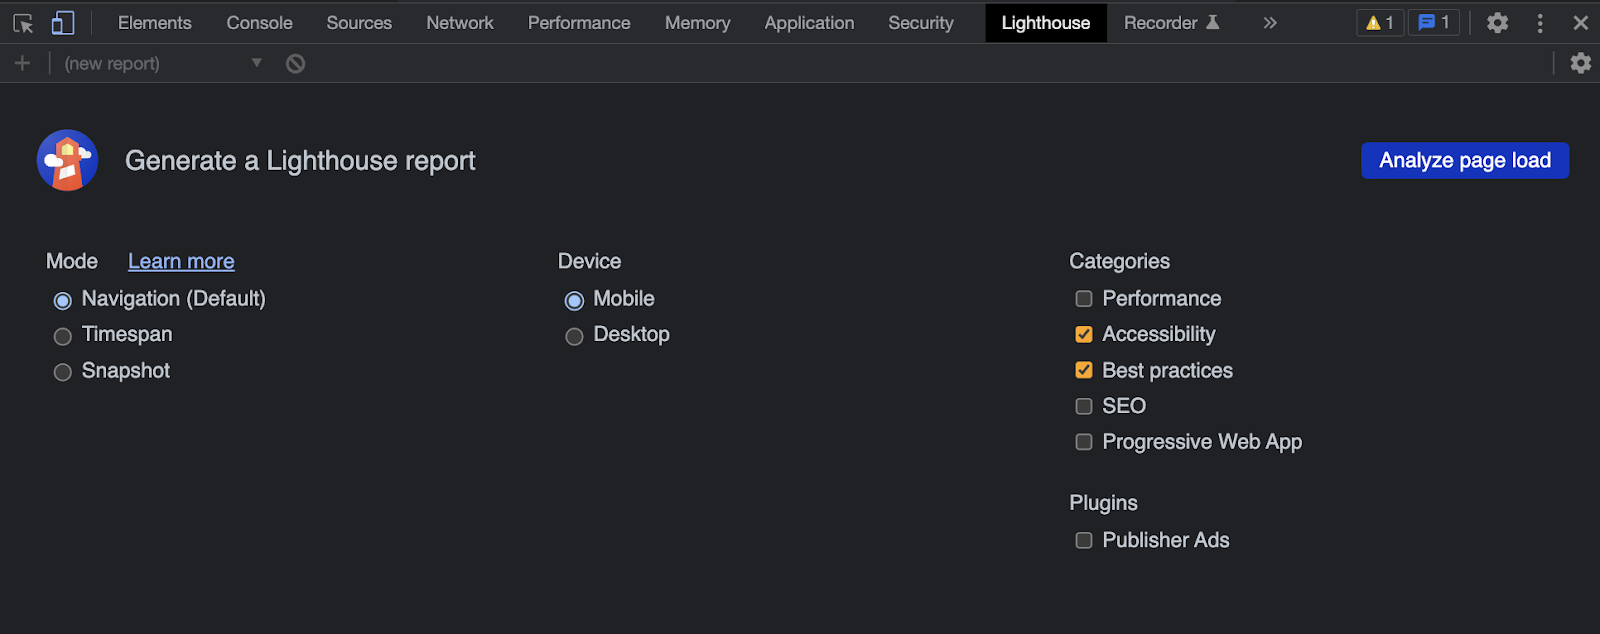Uncheck the Best practices category
1600x634 pixels.
pos(1084,371)
